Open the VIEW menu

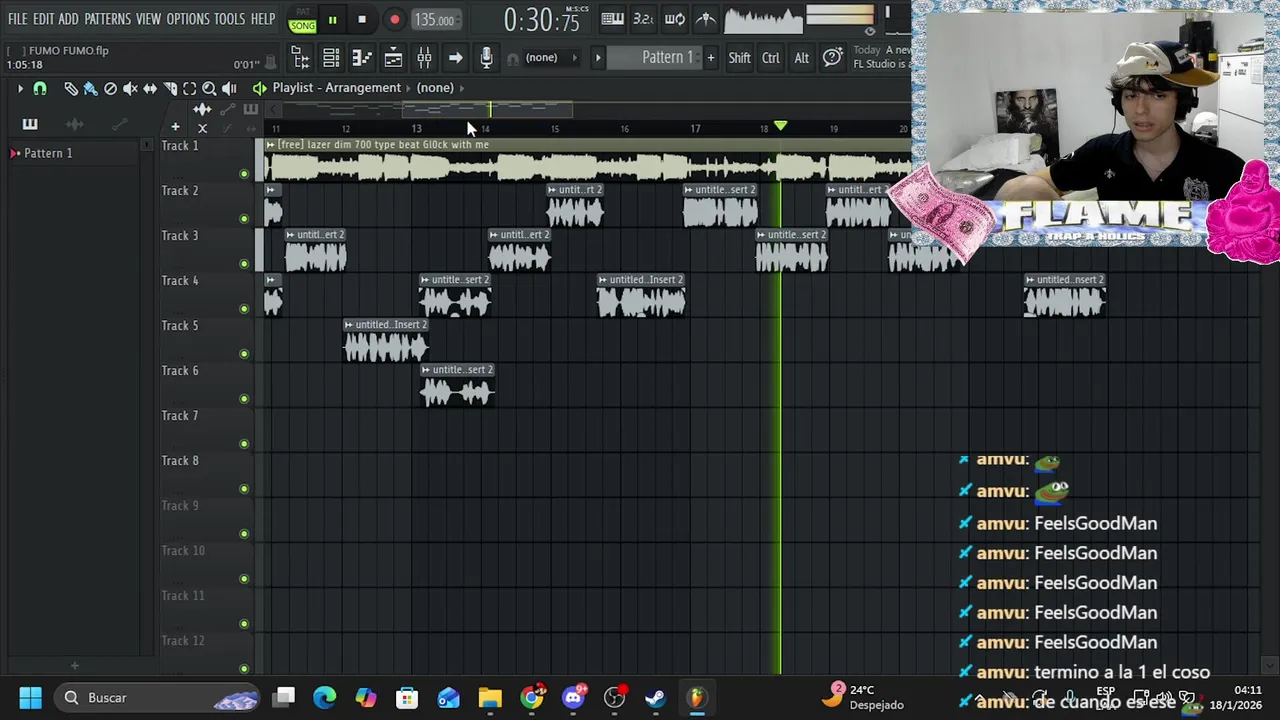point(148,19)
